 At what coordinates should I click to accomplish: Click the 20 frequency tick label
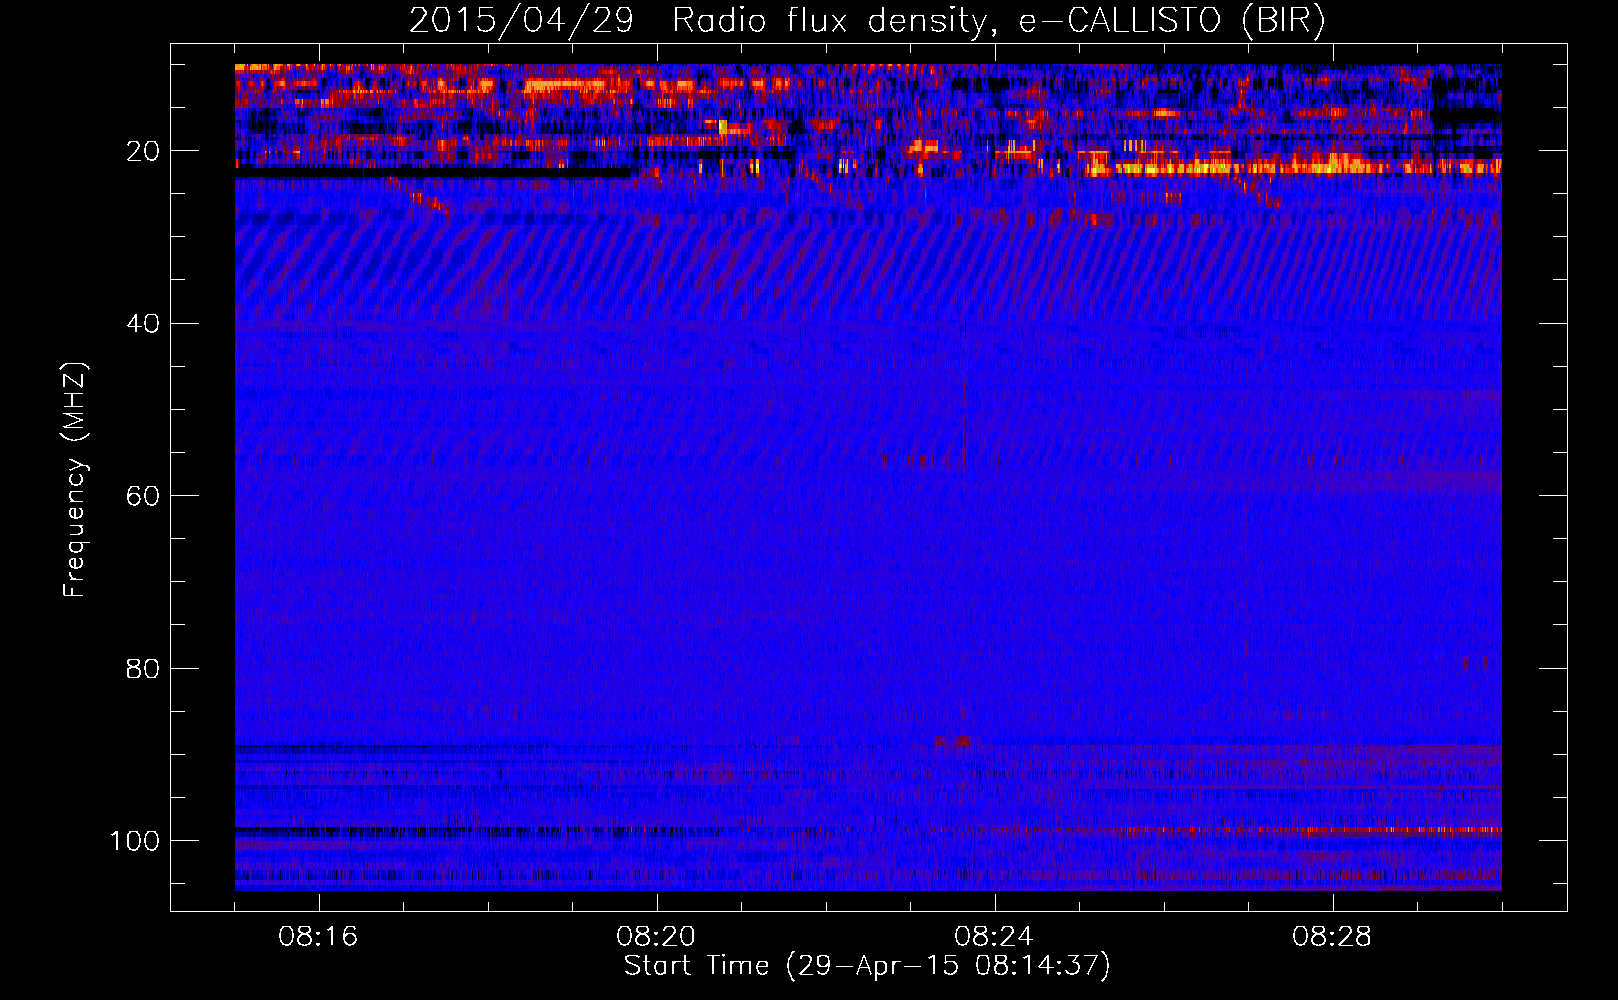[143, 151]
